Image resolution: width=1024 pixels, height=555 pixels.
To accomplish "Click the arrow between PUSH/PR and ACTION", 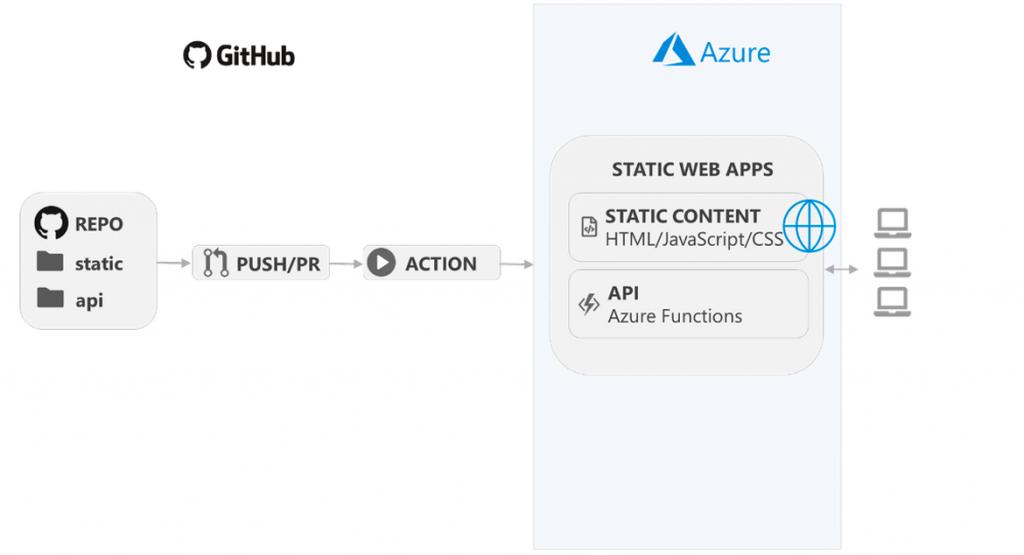I will click(346, 264).
